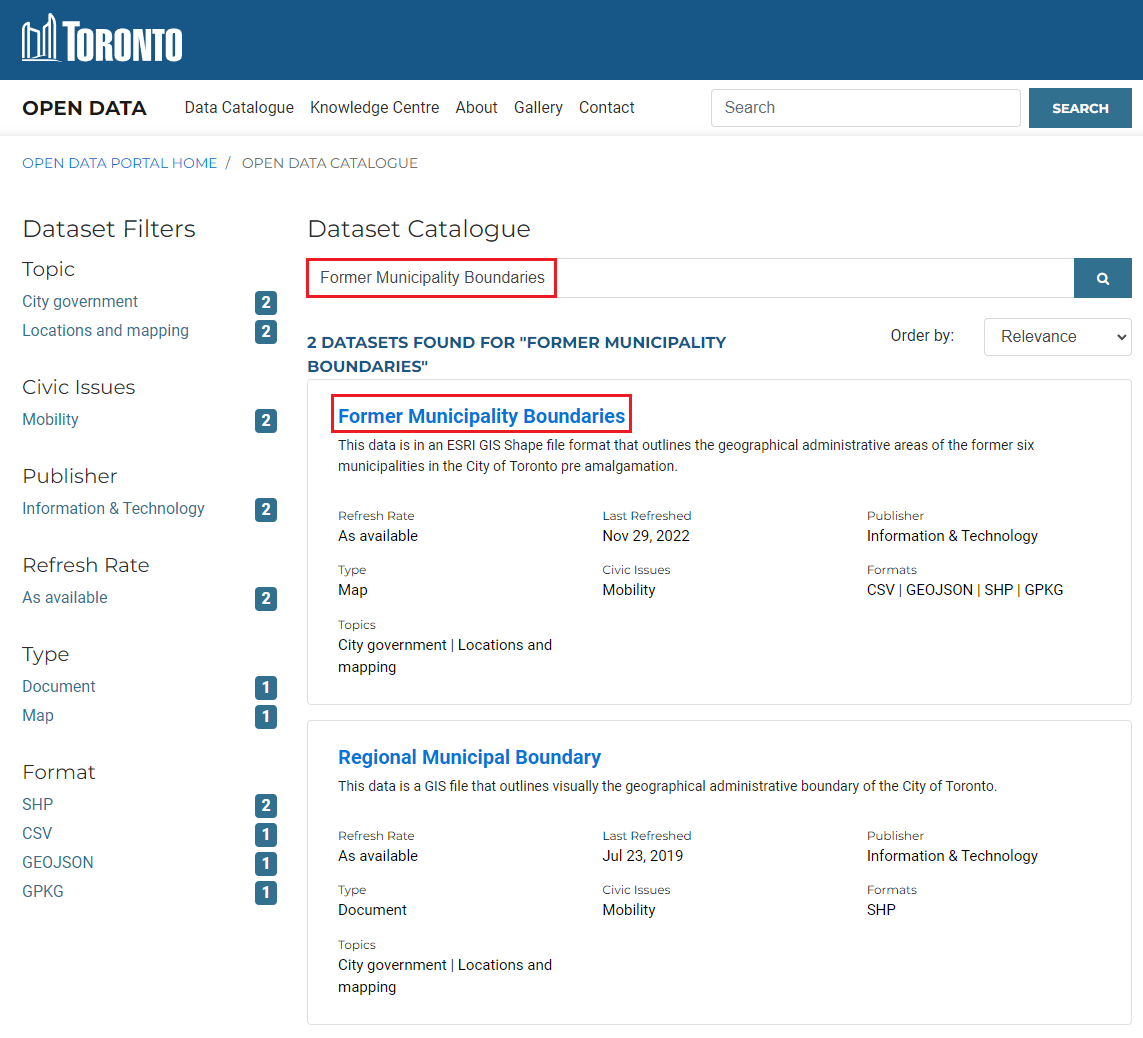The image size is (1143, 1038).
Task: Focus the top Search input field
Action: [865, 108]
